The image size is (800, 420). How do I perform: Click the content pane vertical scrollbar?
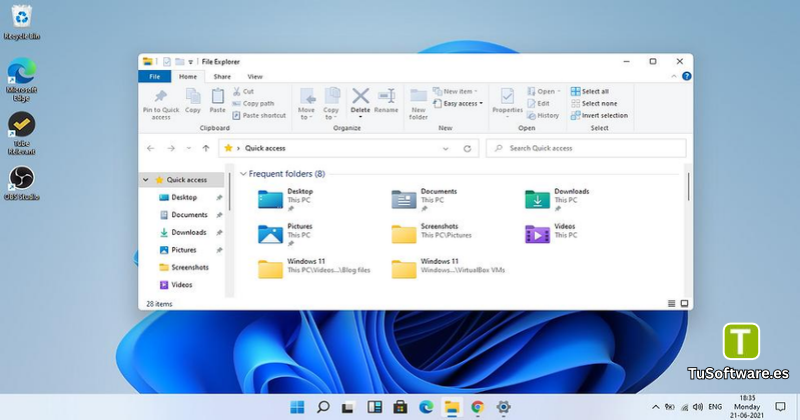click(x=688, y=187)
